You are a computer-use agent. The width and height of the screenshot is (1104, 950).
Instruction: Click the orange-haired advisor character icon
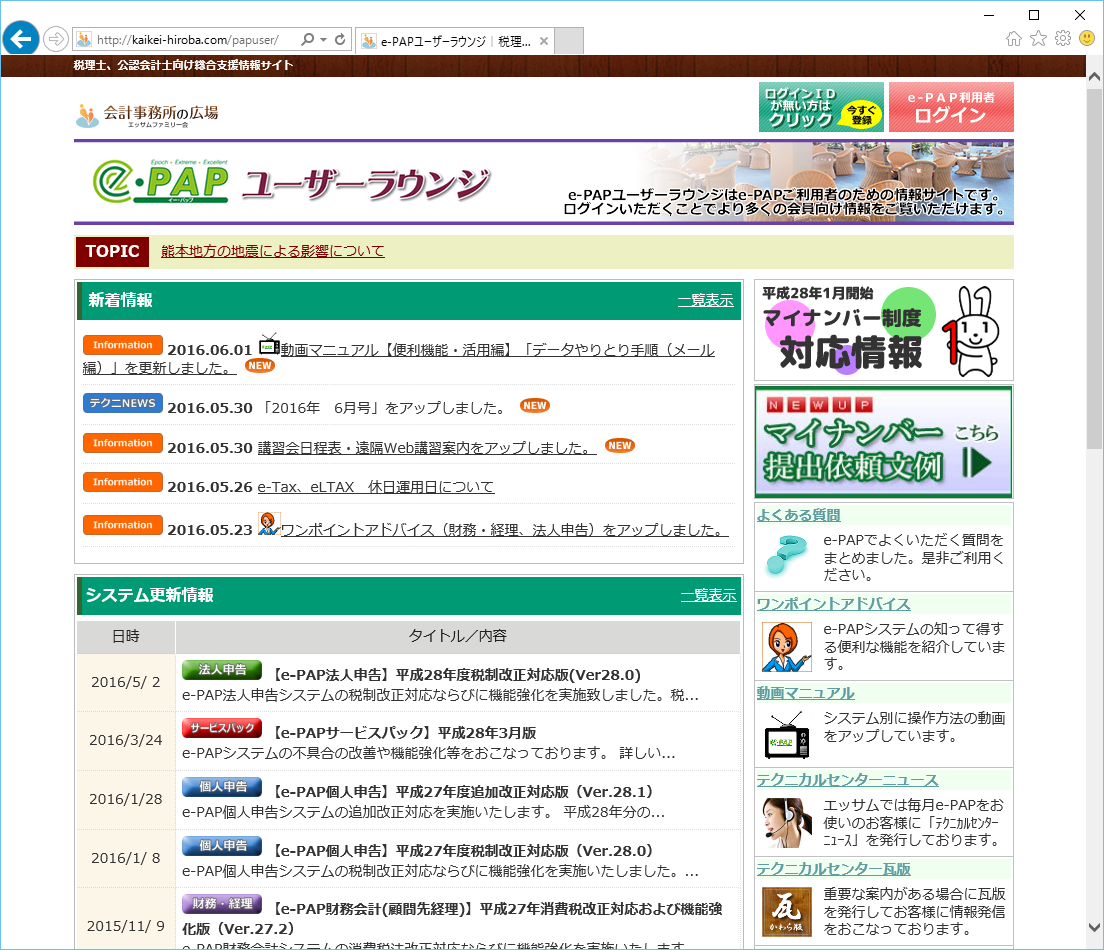click(786, 647)
